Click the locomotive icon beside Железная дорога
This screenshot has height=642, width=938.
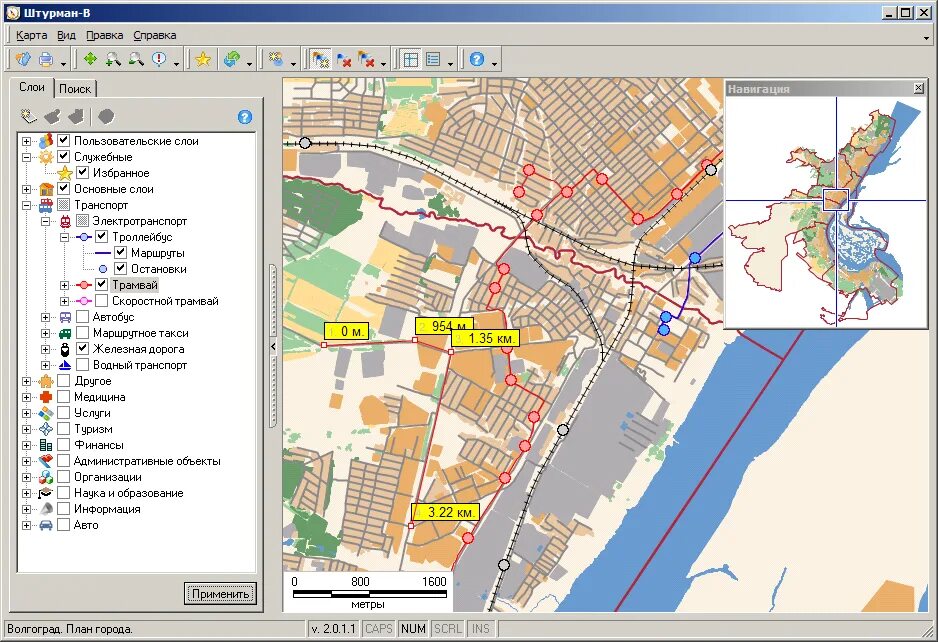click(65, 349)
